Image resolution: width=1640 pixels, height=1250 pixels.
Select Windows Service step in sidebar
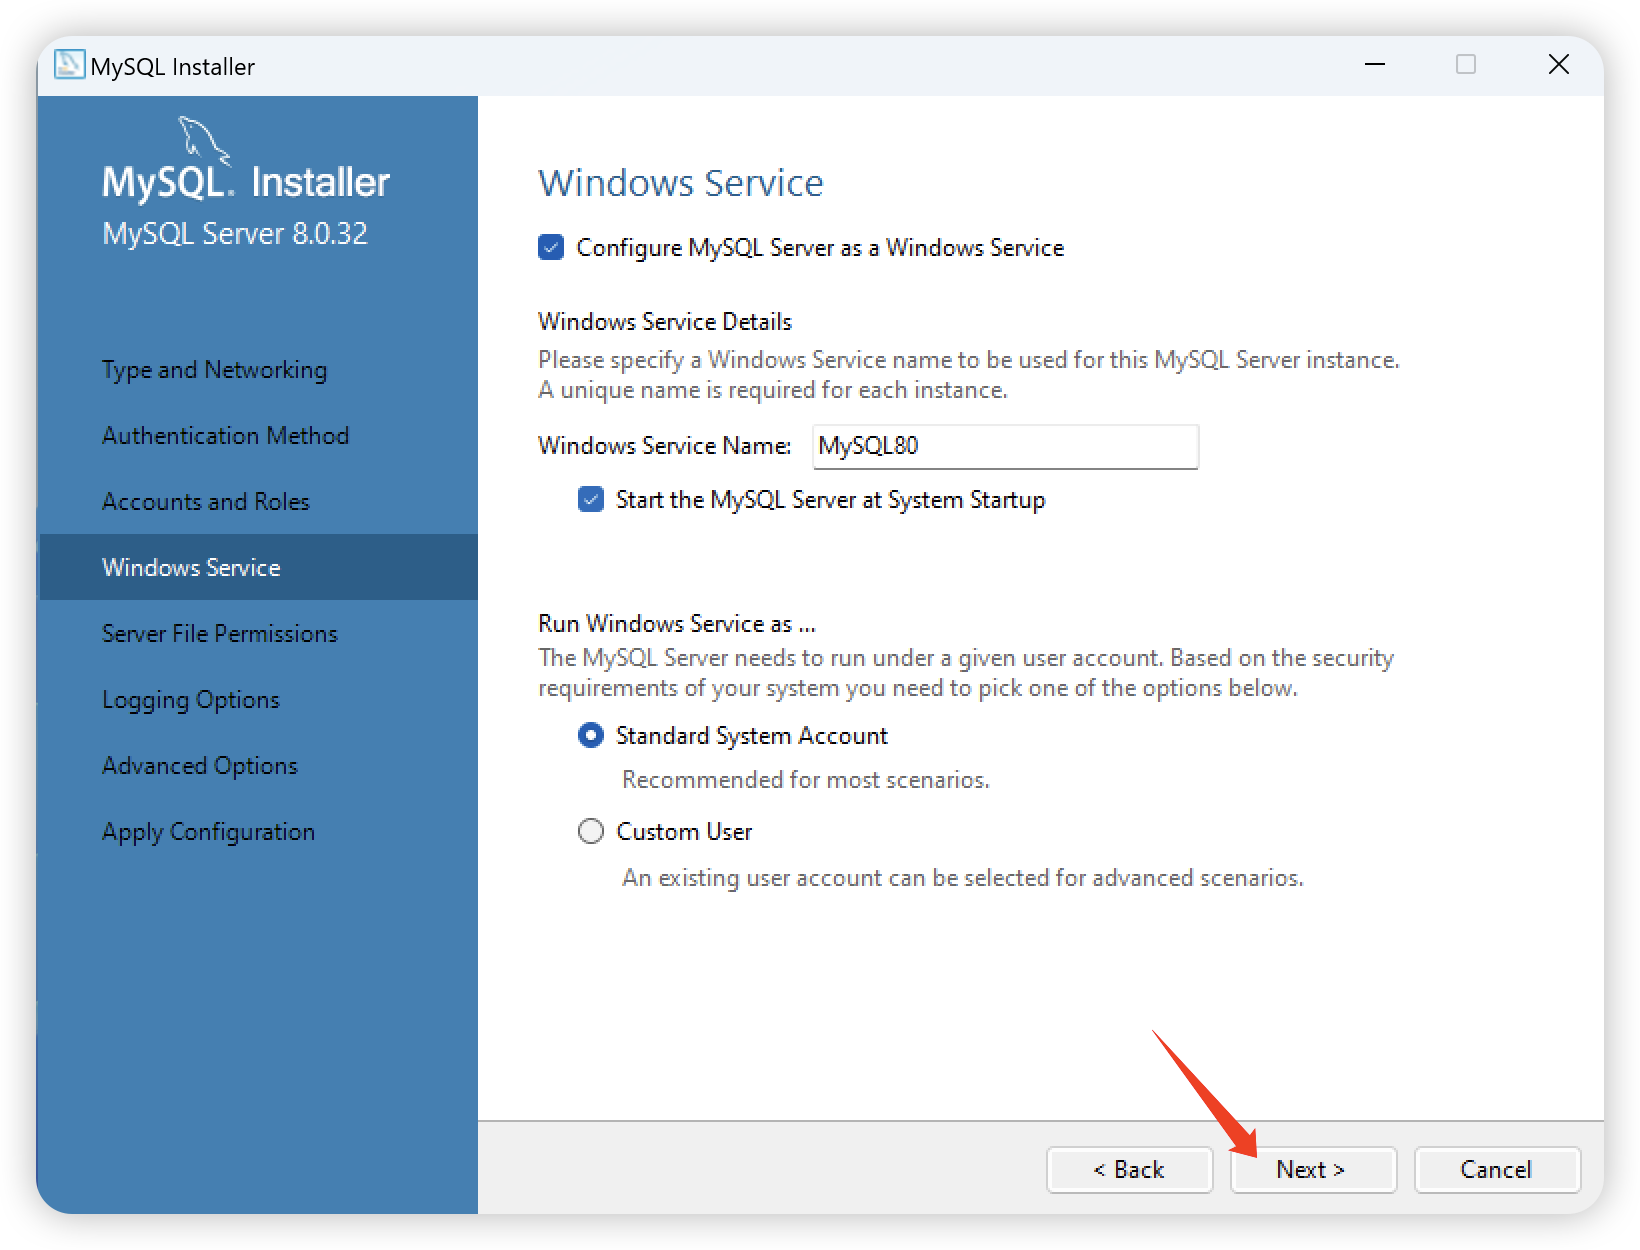click(x=258, y=567)
